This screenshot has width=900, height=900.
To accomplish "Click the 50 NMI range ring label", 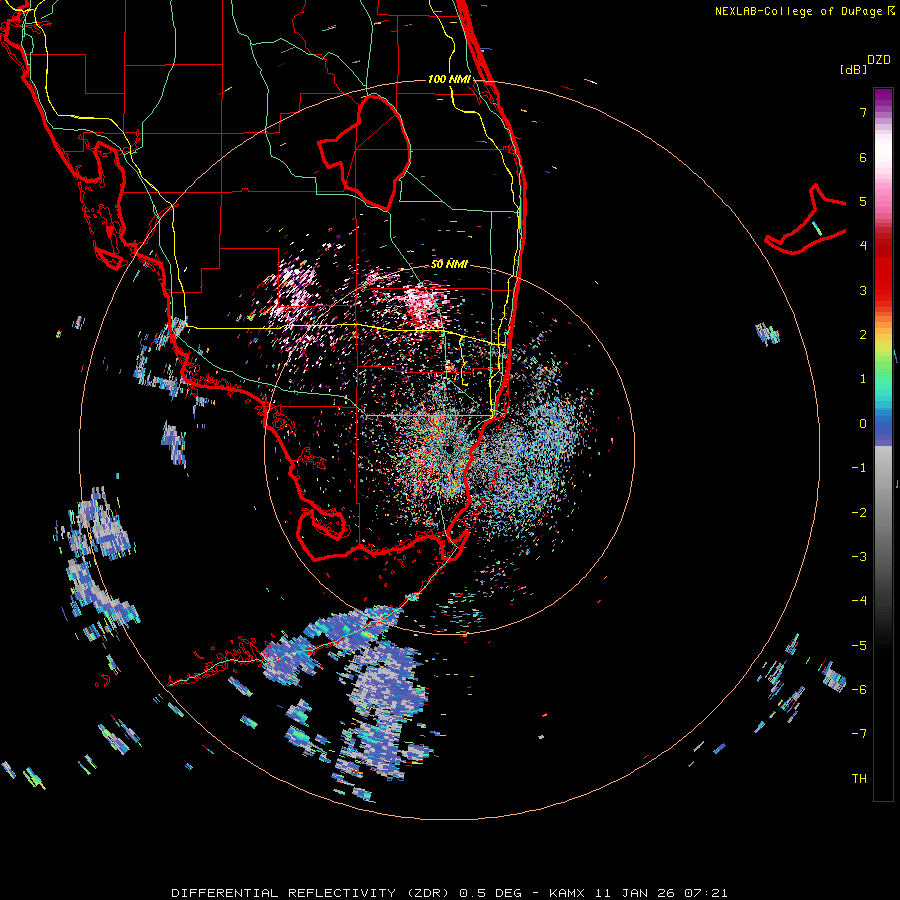I will pos(449,264).
